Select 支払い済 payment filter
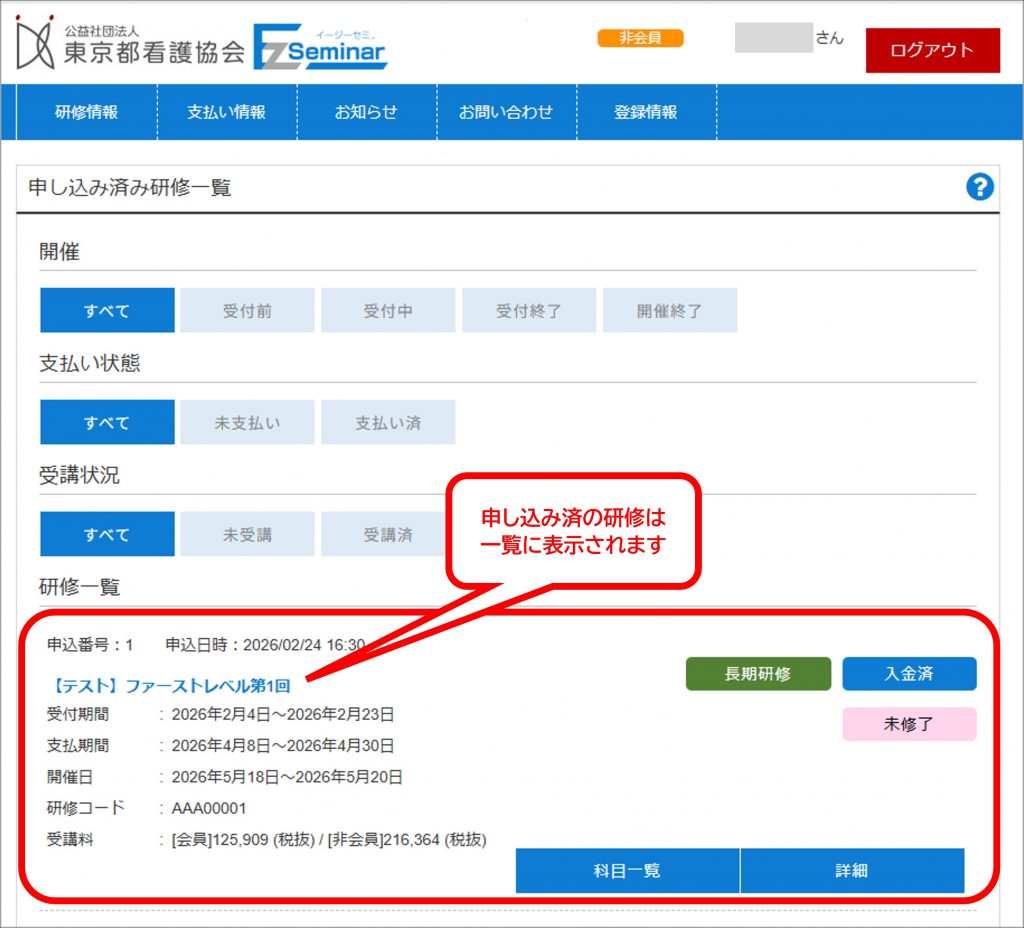This screenshot has width=1024, height=928. pos(388,423)
